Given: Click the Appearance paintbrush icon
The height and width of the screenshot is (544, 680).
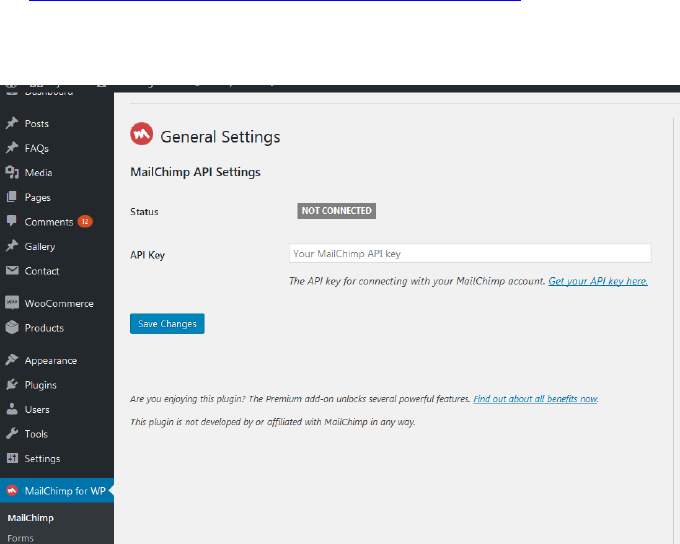Looking at the screenshot, I should pos(12,360).
